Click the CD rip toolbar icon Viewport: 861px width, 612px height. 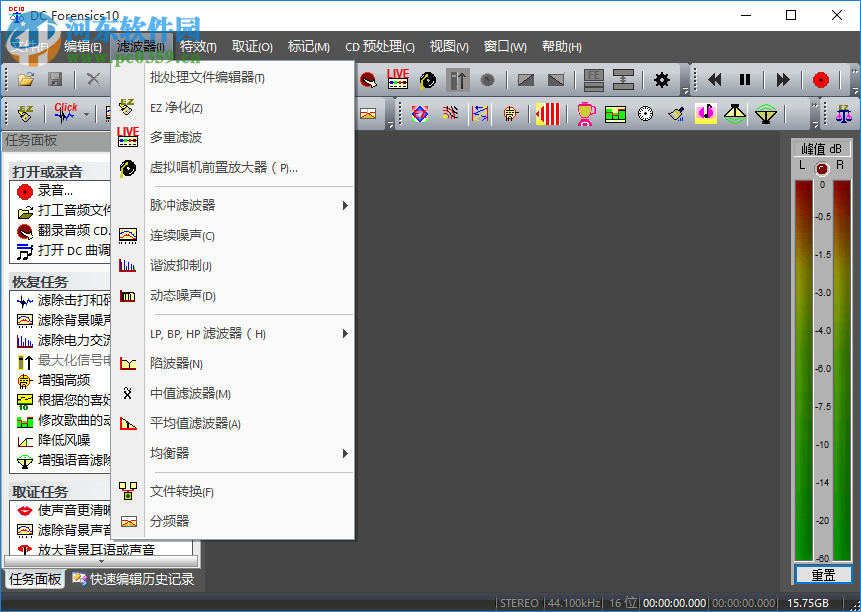368,80
